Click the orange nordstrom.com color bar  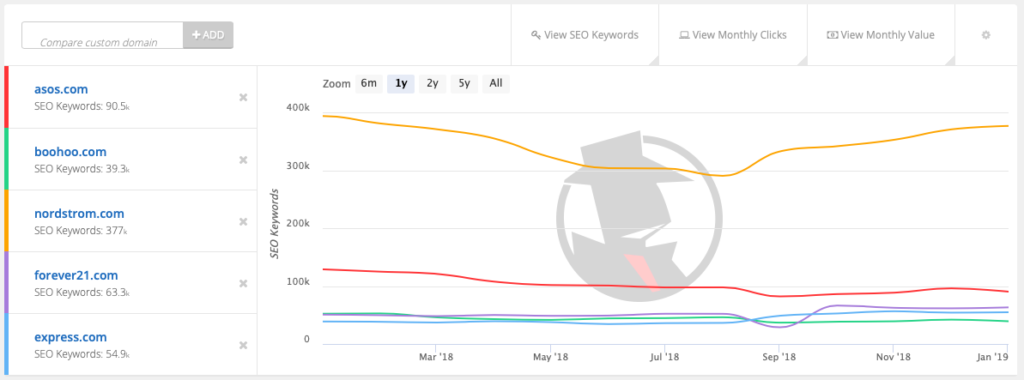click(6, 221)
